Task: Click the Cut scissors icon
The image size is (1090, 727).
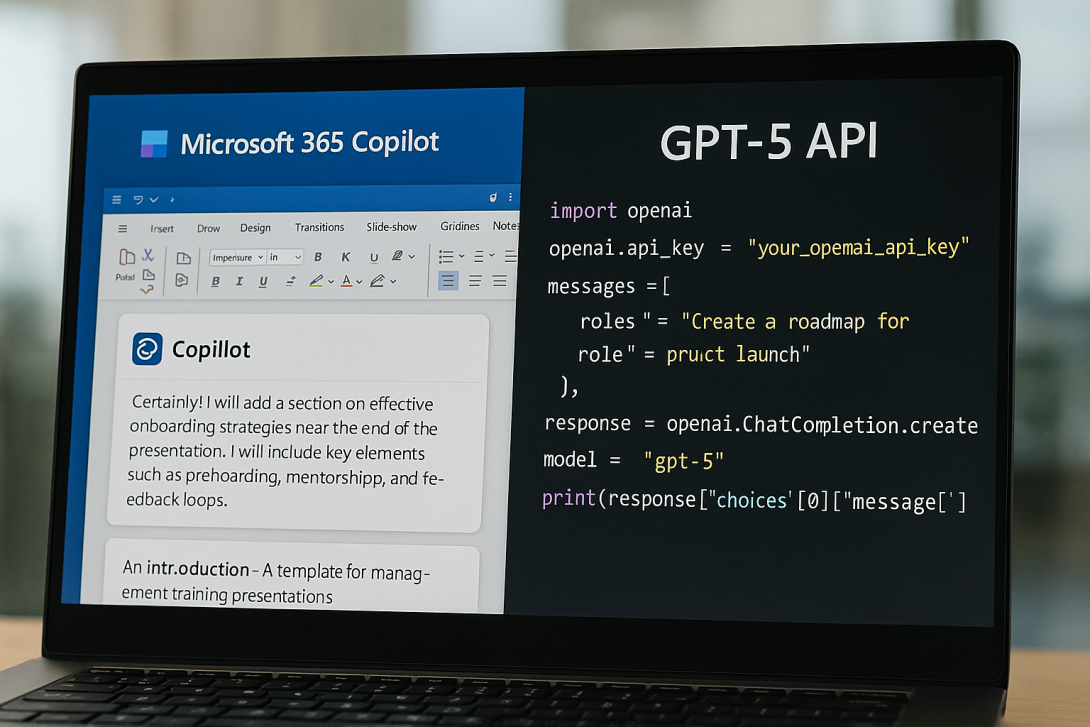Action: click(148, 255)
